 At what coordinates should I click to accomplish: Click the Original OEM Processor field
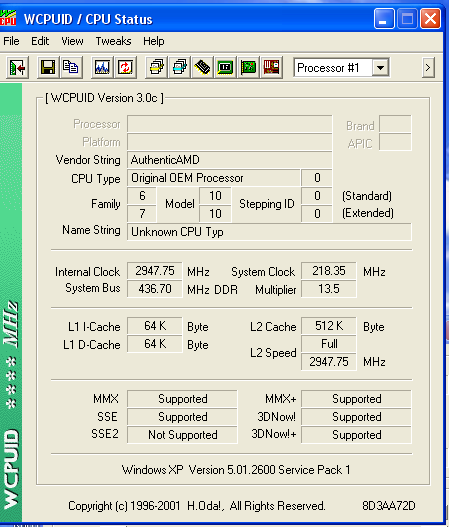pyautogui.click(x=213, y=178)
